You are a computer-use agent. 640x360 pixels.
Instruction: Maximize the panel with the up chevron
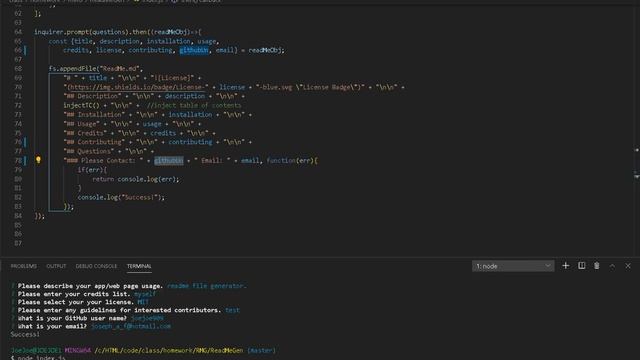(612, 266)
